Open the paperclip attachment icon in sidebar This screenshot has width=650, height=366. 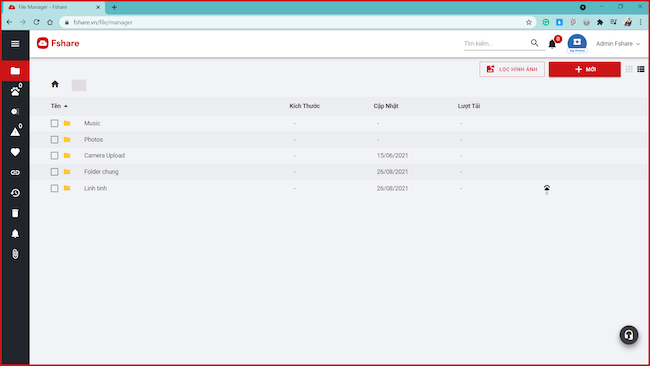click(x=15, y=254)
